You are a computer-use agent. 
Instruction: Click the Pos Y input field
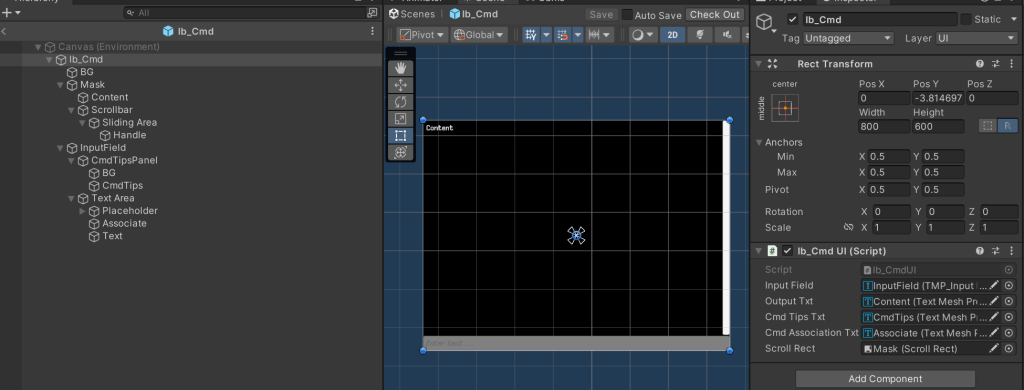tap(938, 99)
